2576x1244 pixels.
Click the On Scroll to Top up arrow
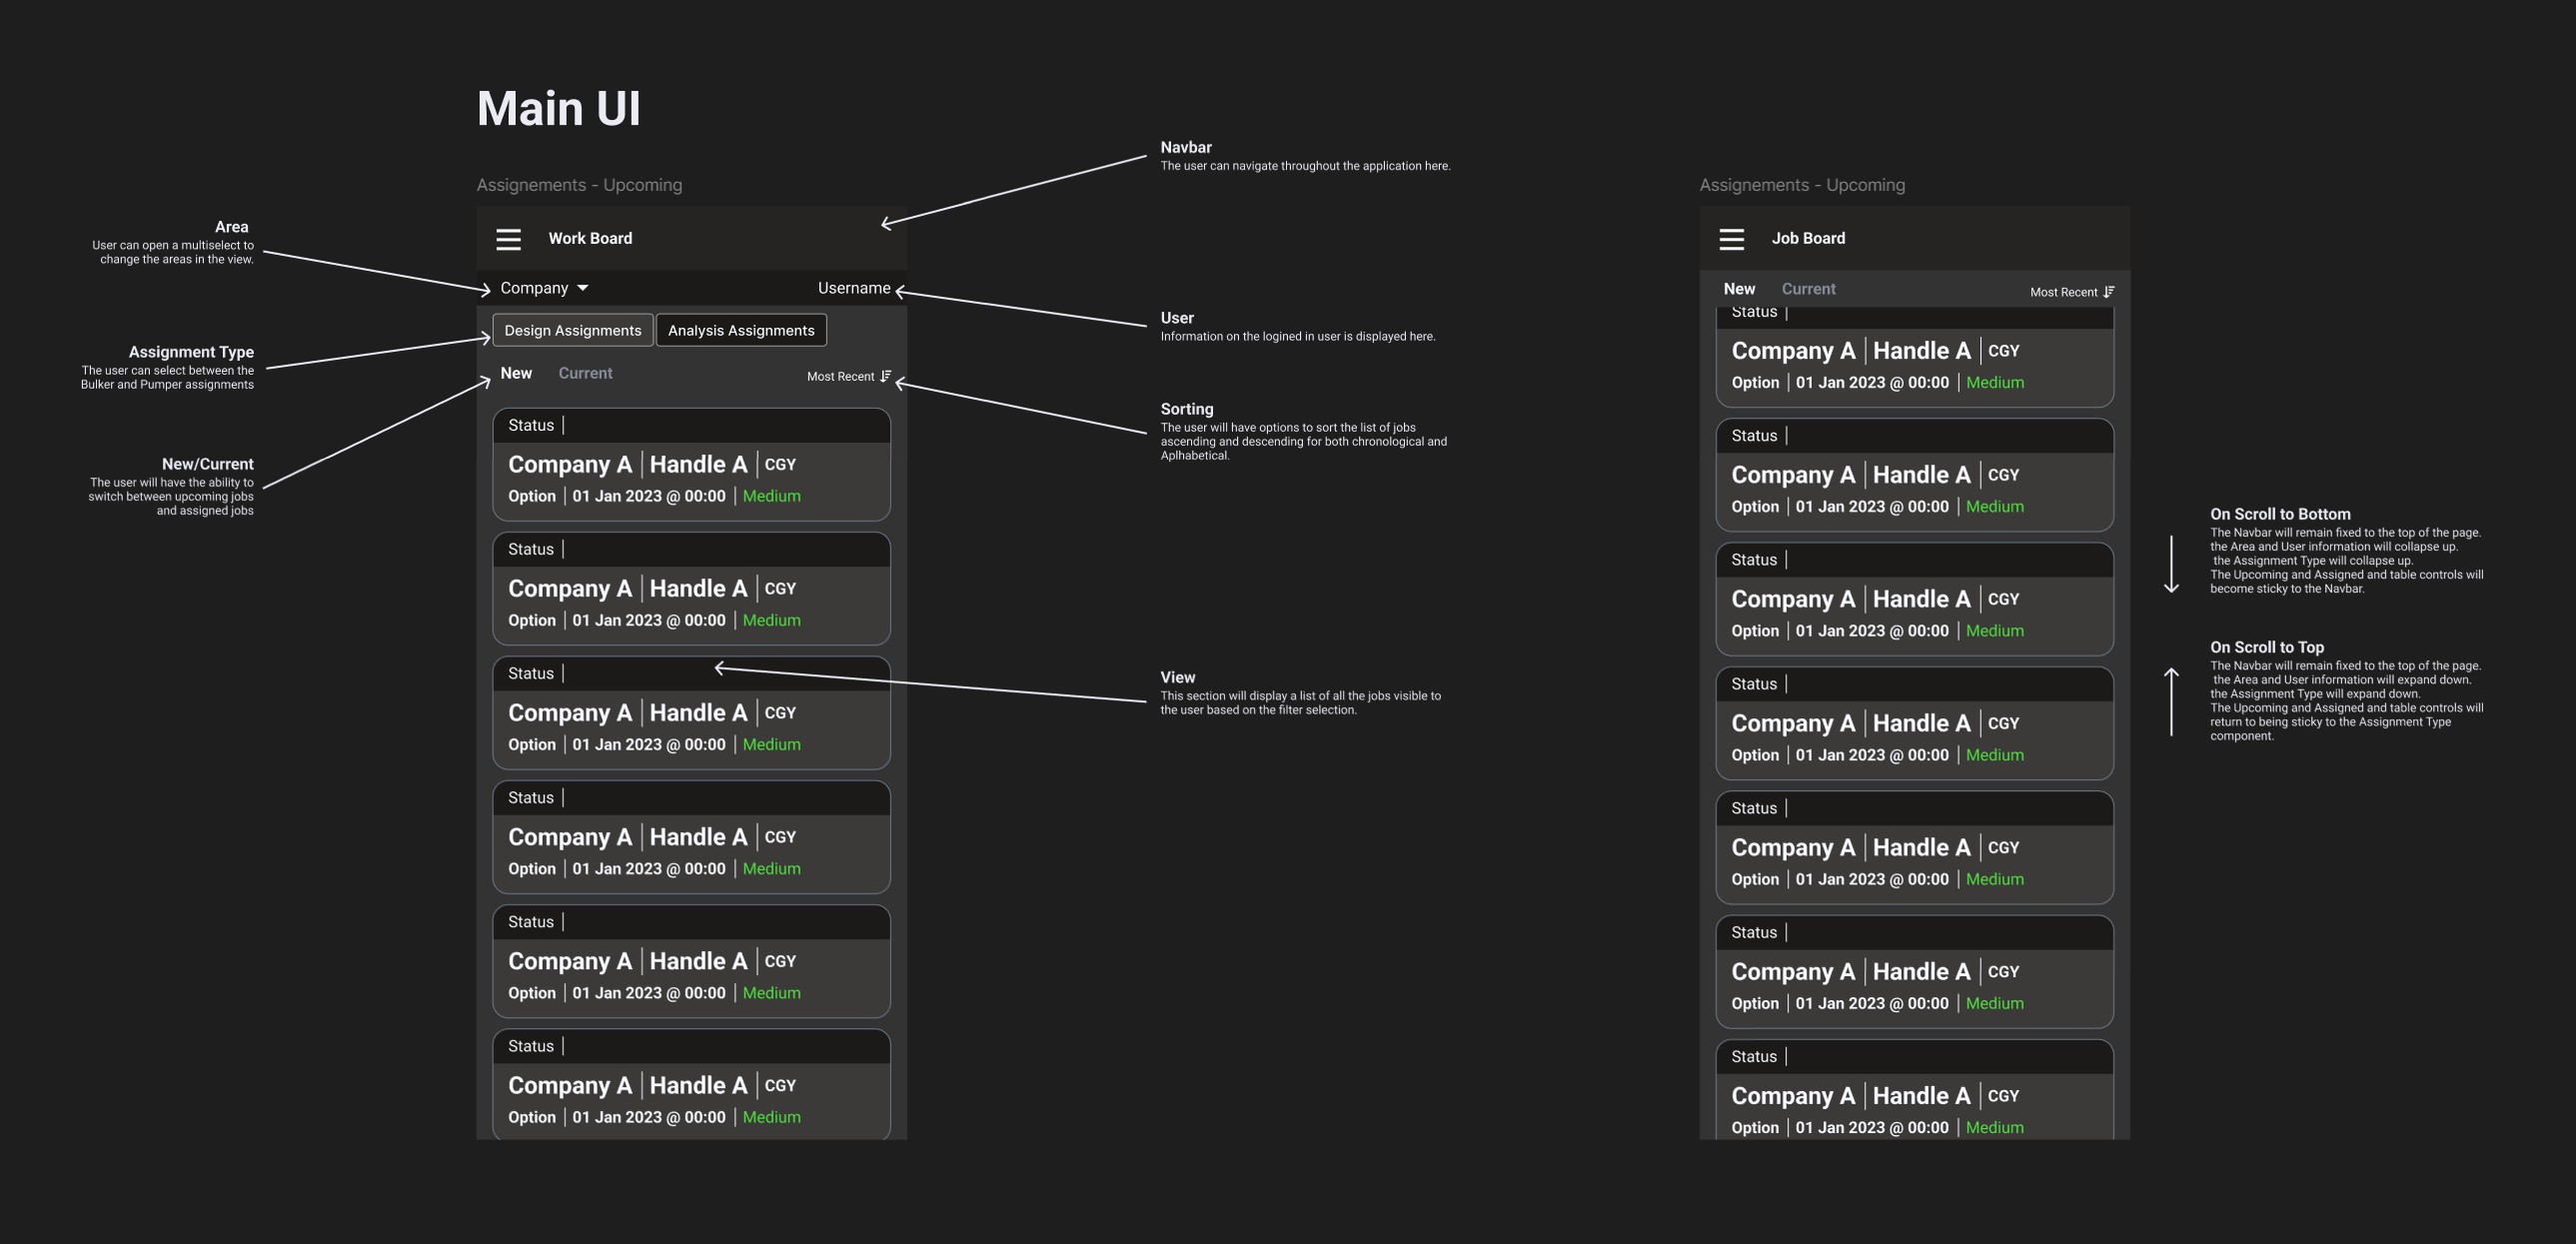[x=2171, y=702]
